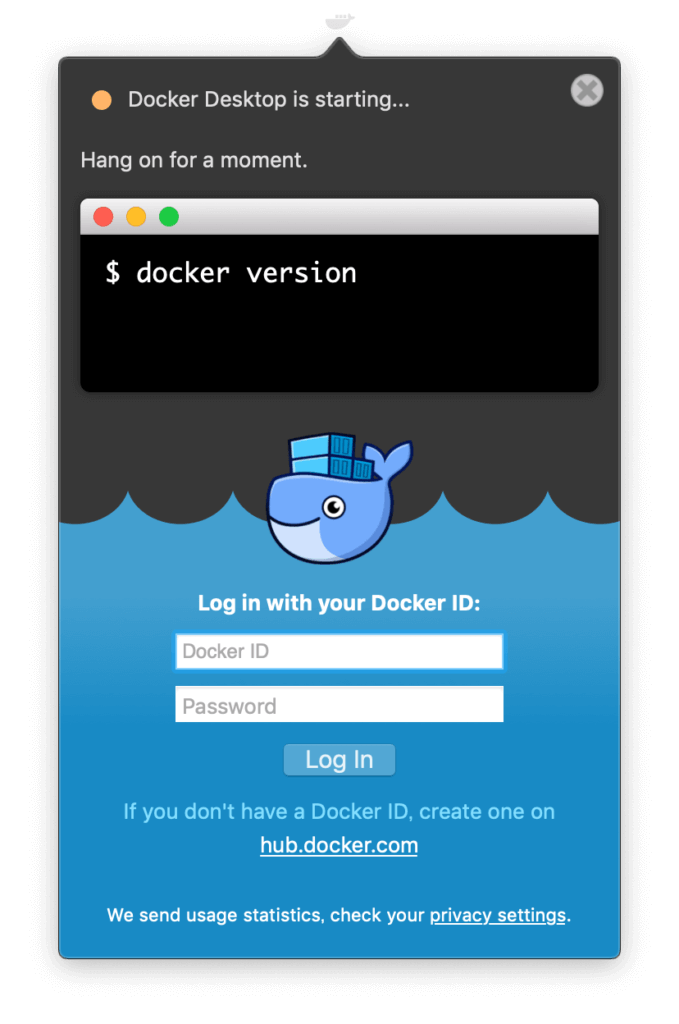Focus the Password input field
This screenshot has height=1024, width=679.
point(340,705)
